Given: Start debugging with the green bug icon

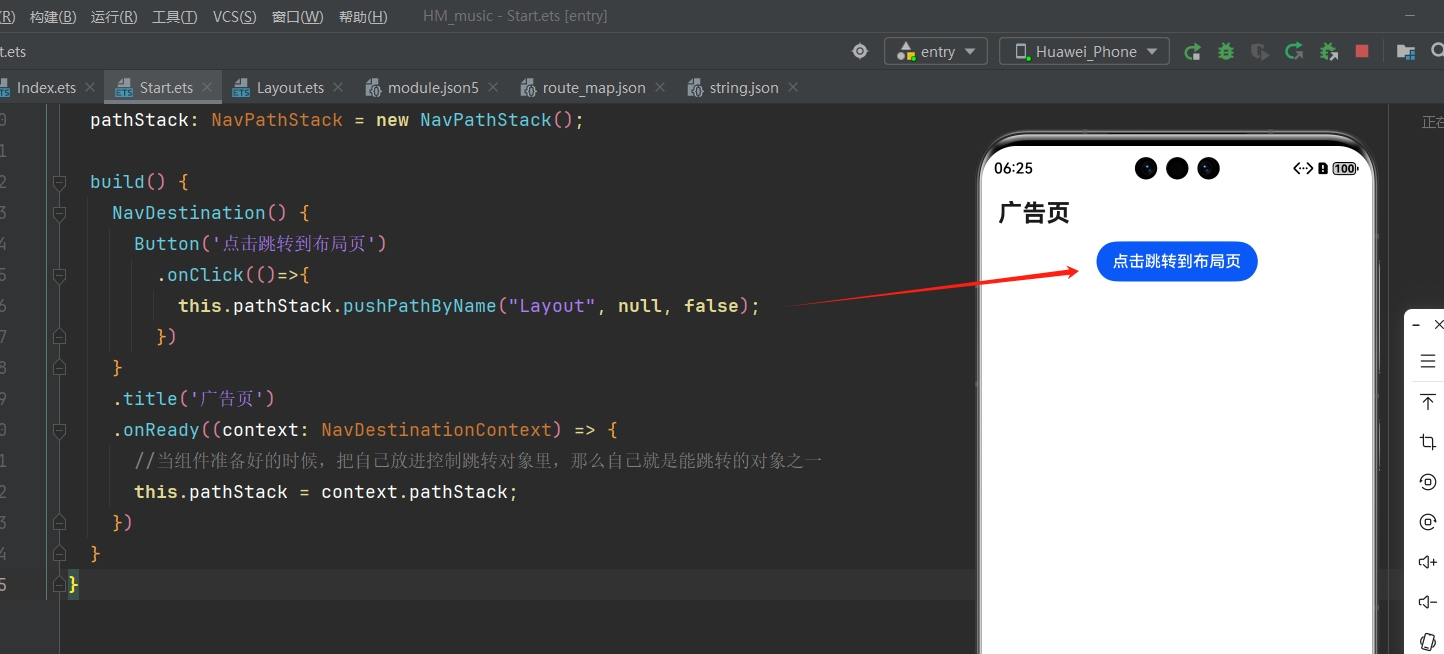Looking at the screenshot, I should click(x=1226, y=52).
